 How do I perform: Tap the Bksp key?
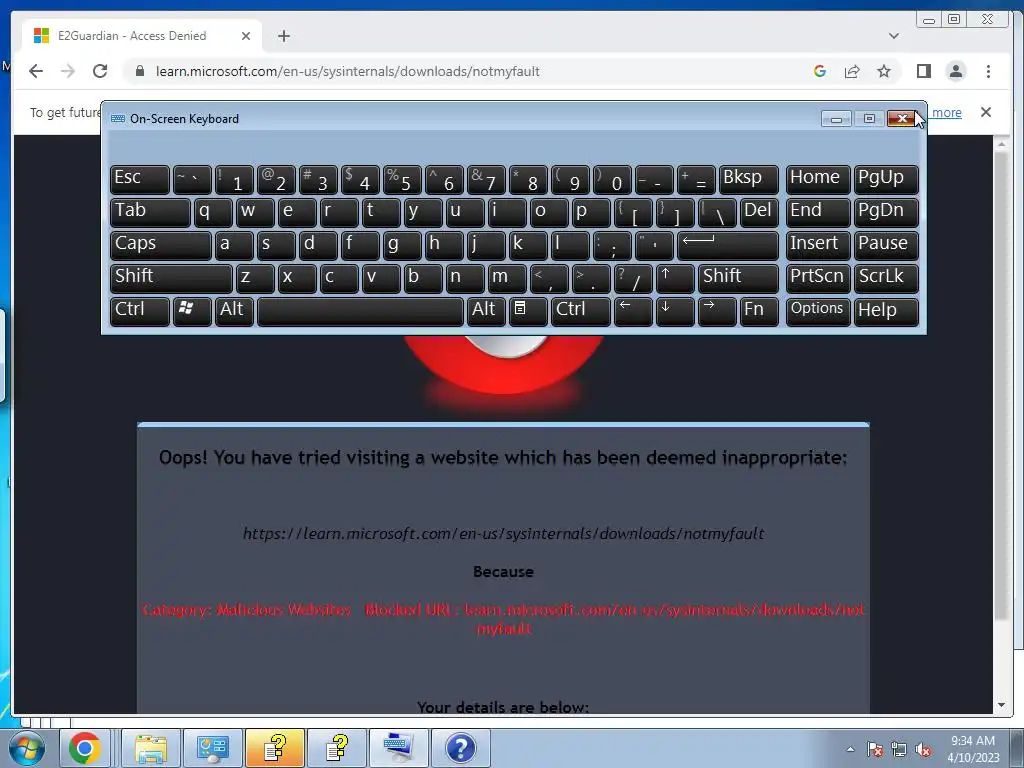coord(748,180)
